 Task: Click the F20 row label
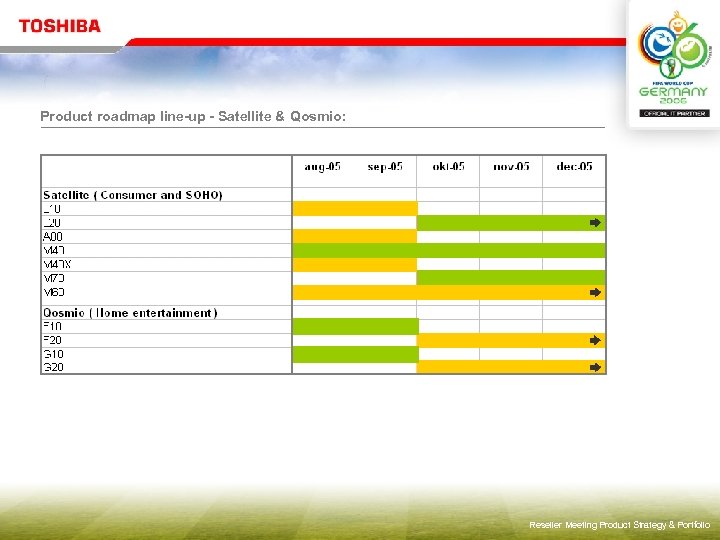52,340
